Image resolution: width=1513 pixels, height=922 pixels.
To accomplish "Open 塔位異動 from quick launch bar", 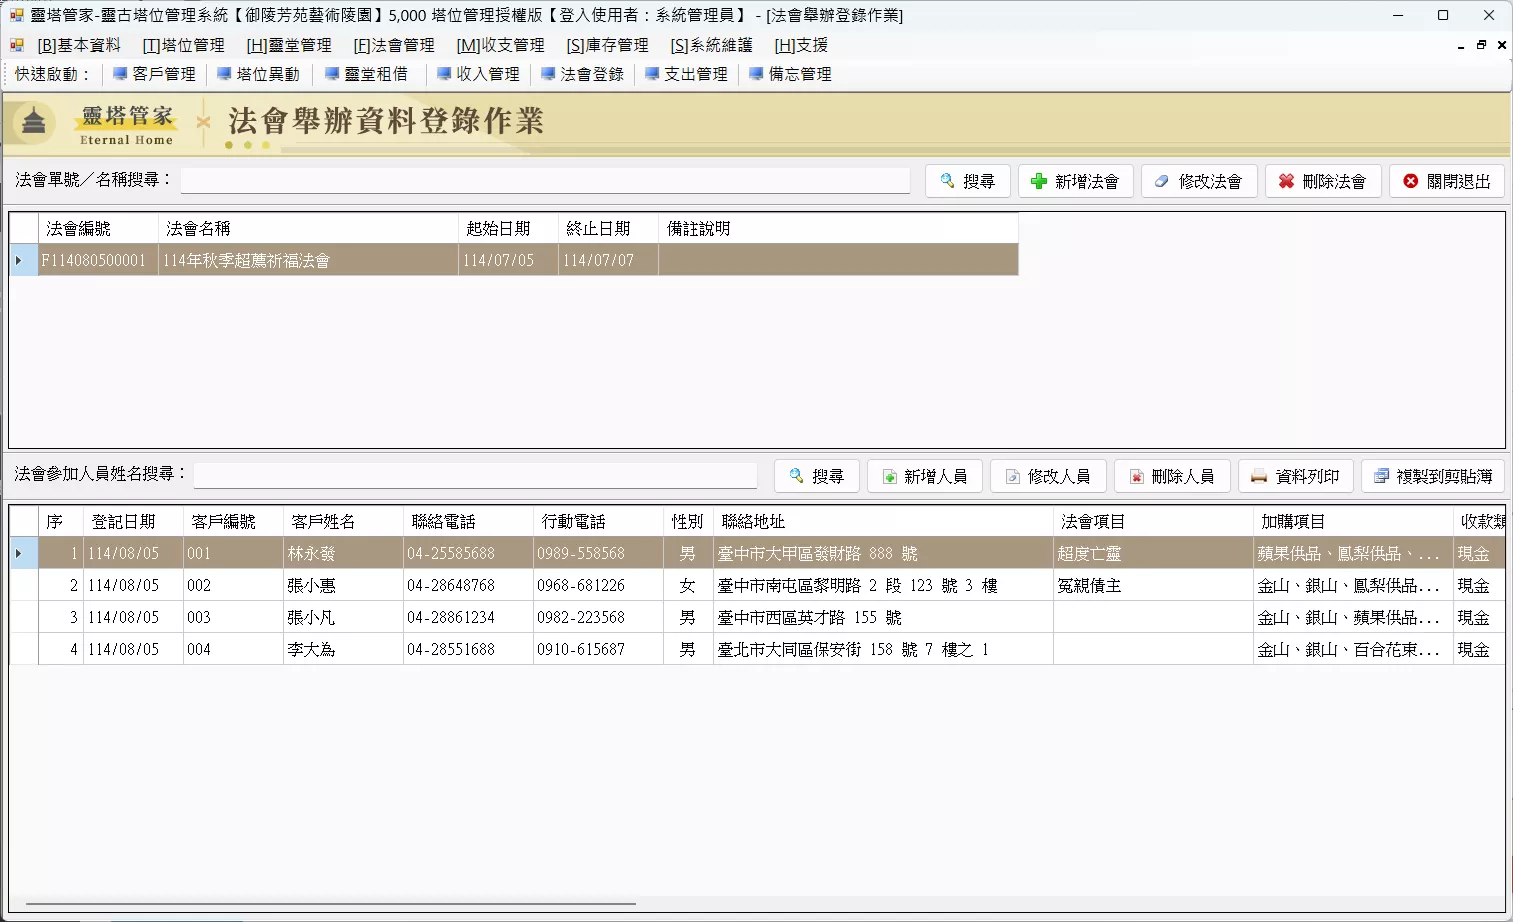I will point(258,74).
